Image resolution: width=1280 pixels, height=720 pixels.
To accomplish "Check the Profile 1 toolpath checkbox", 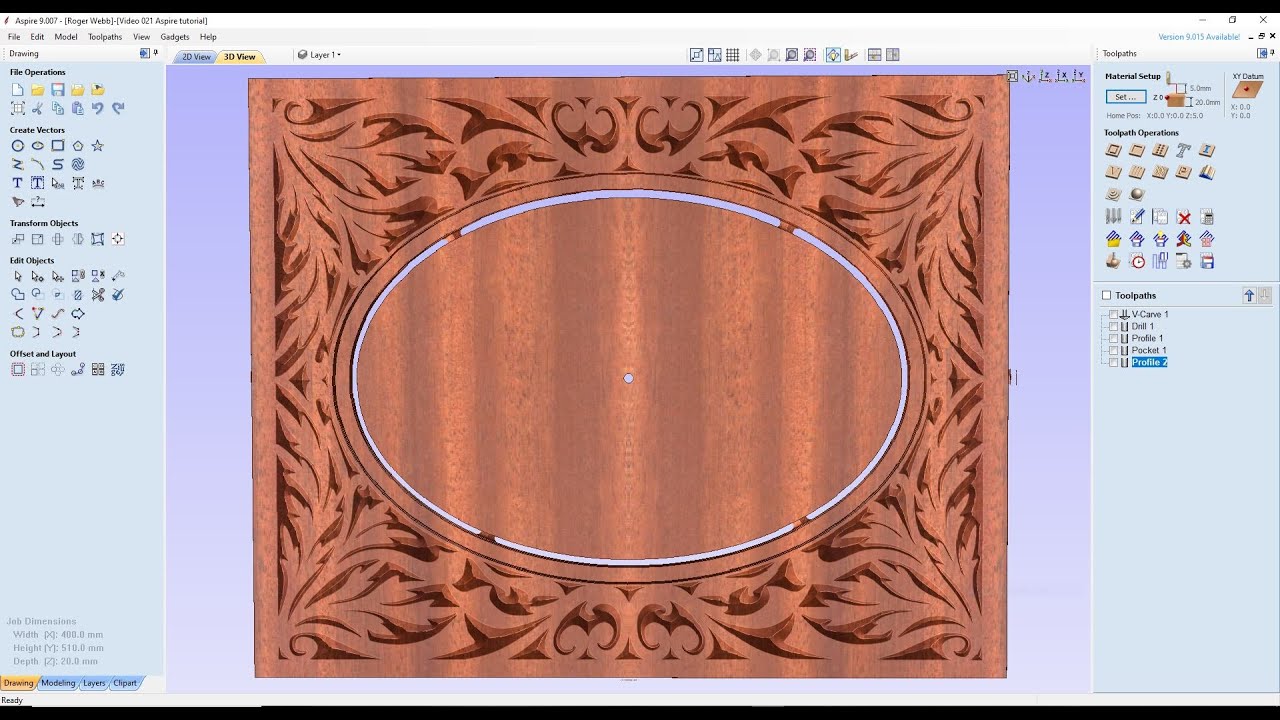I will (x=1114, y=338).
